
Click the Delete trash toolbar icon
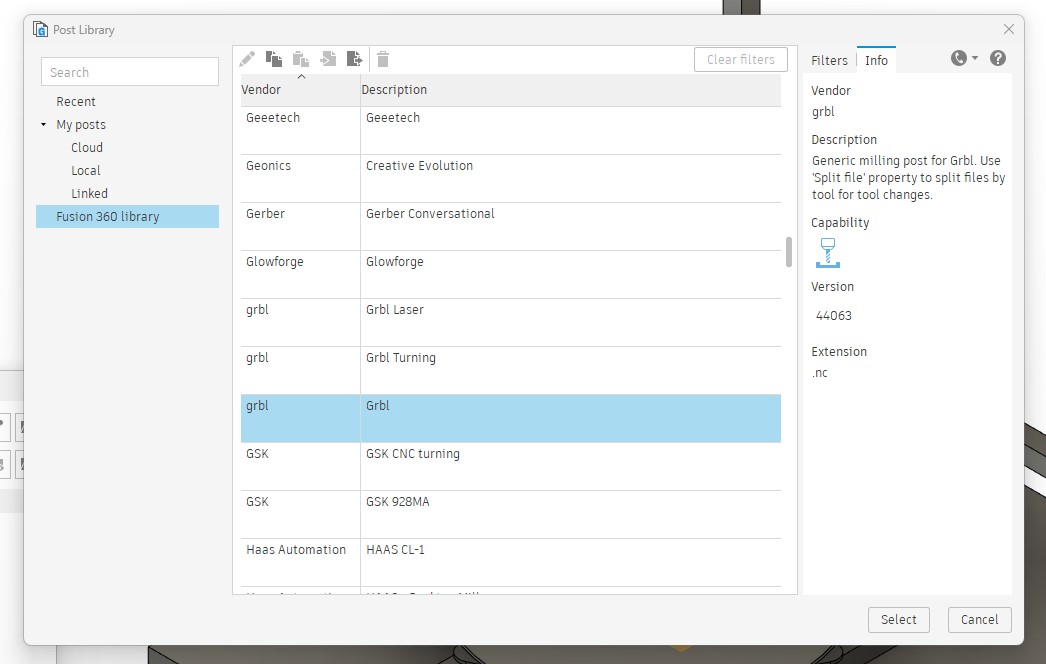383,59
